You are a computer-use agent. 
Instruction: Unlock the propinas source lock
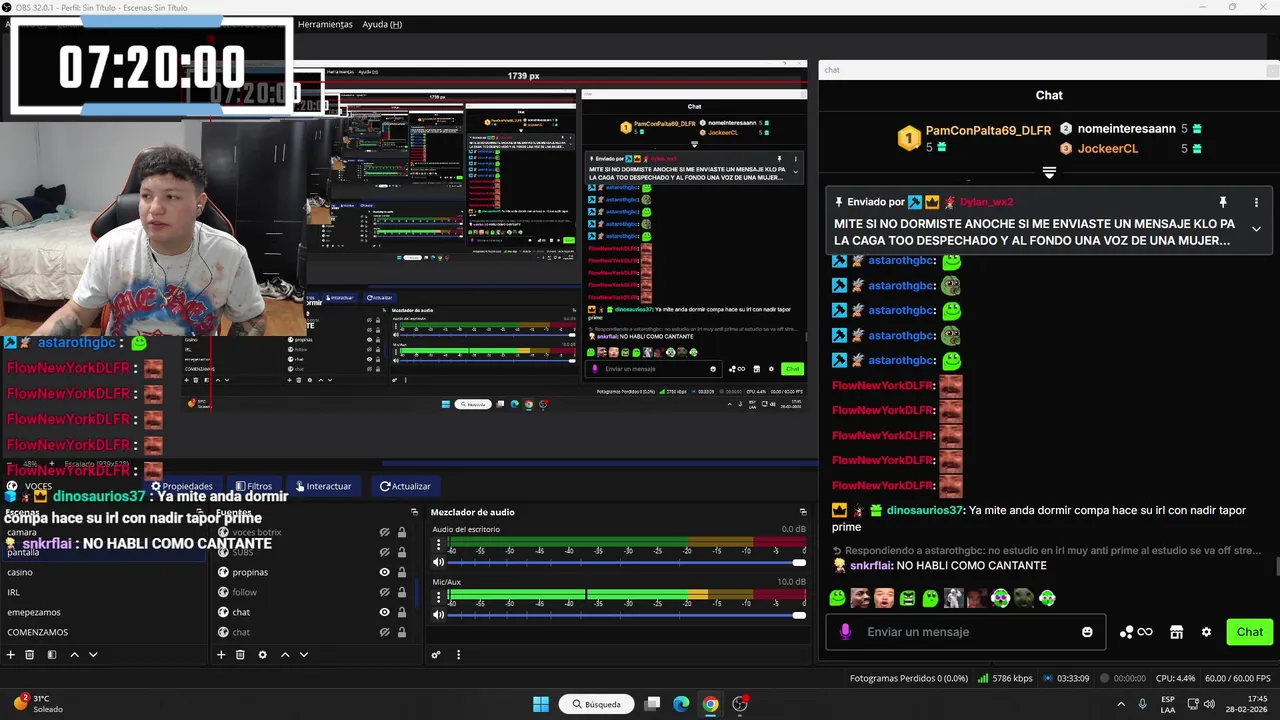402,572
